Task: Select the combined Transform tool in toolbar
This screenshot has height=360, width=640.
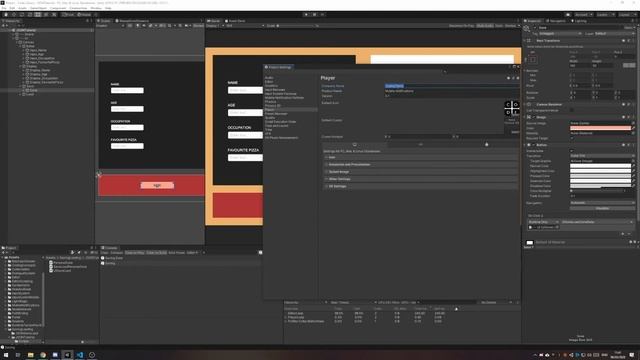Action: click(x=46, y=14)
